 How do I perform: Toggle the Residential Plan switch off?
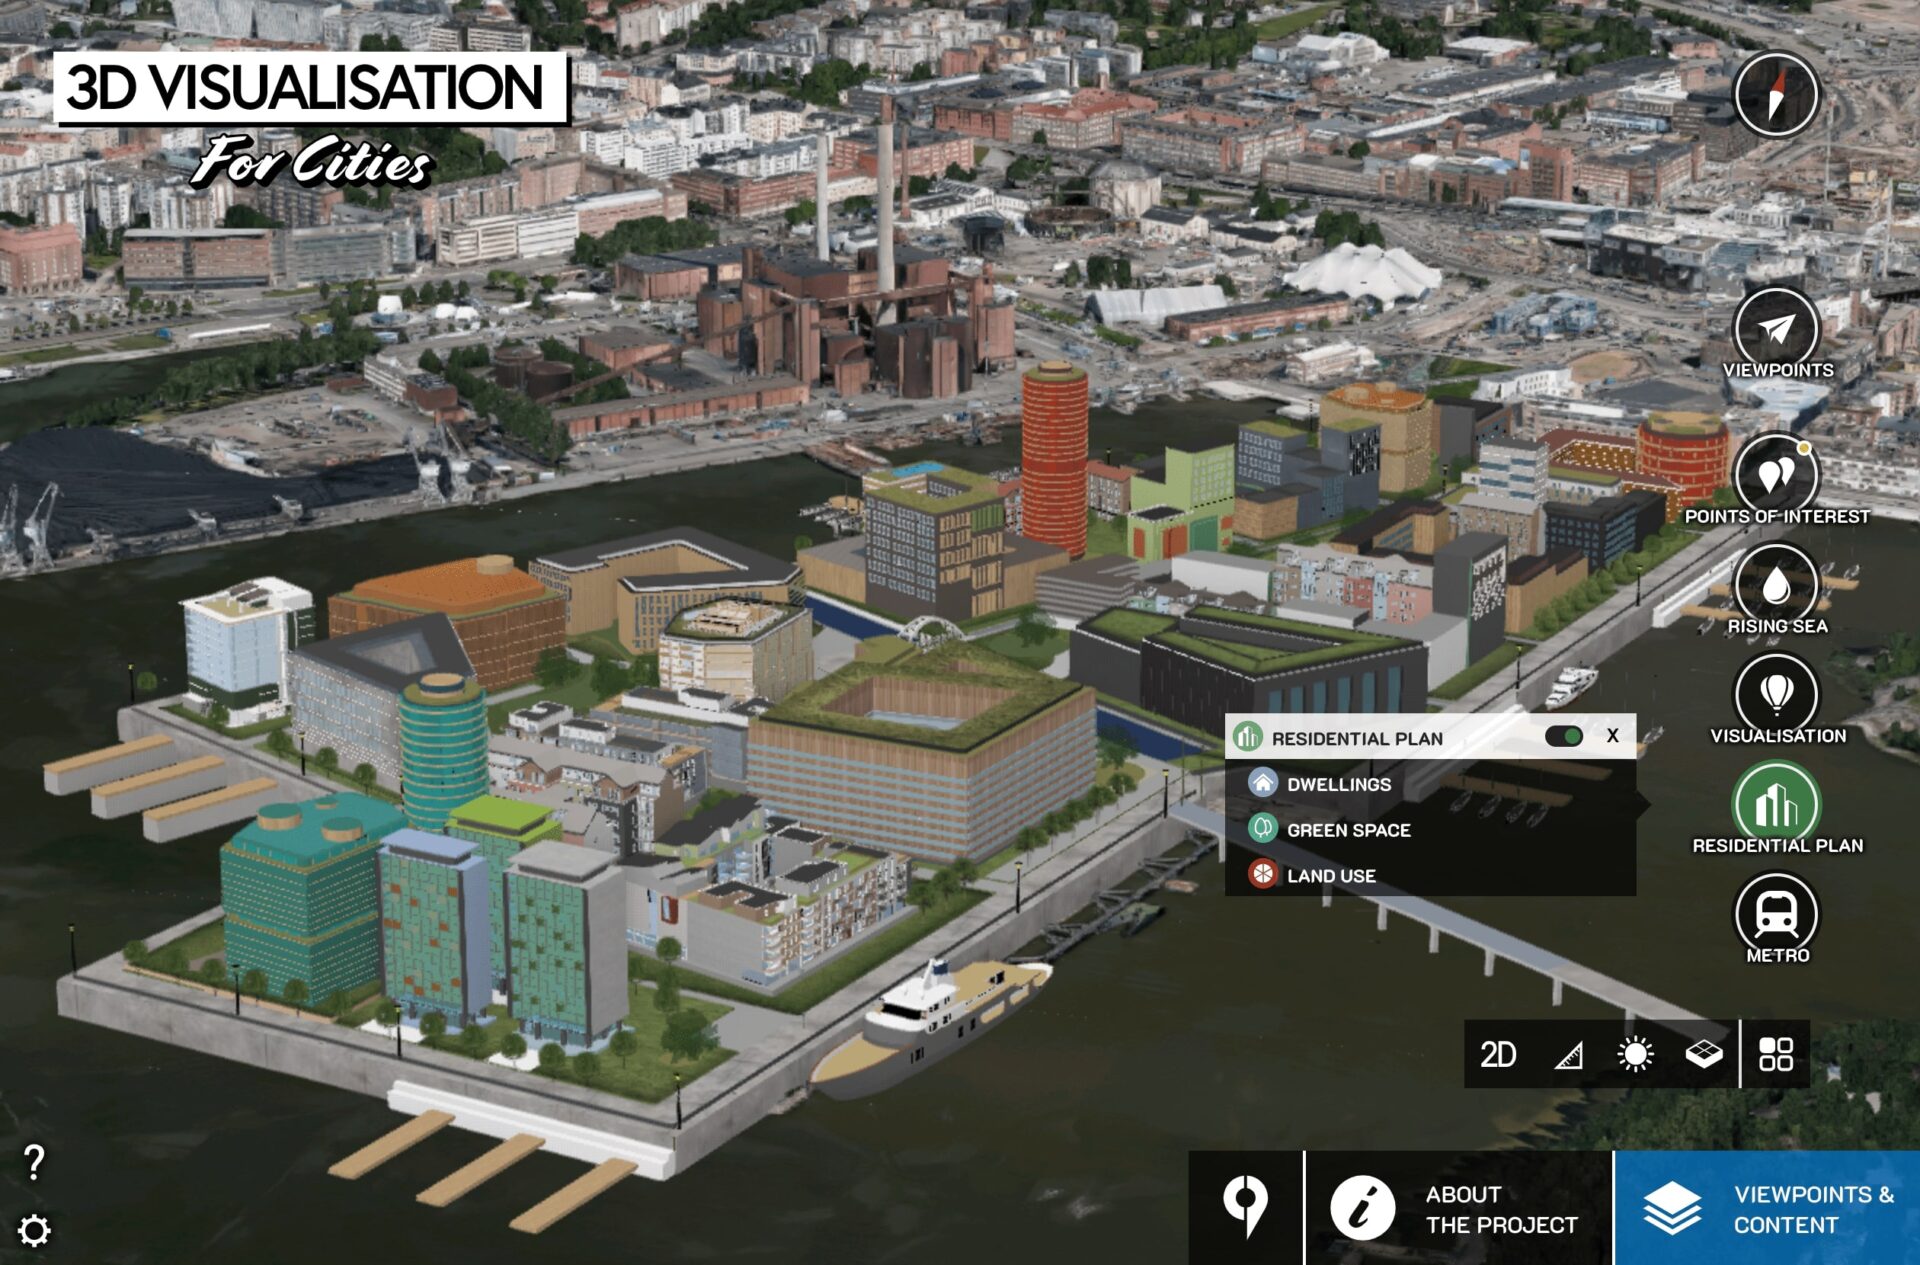point(1563,737)
